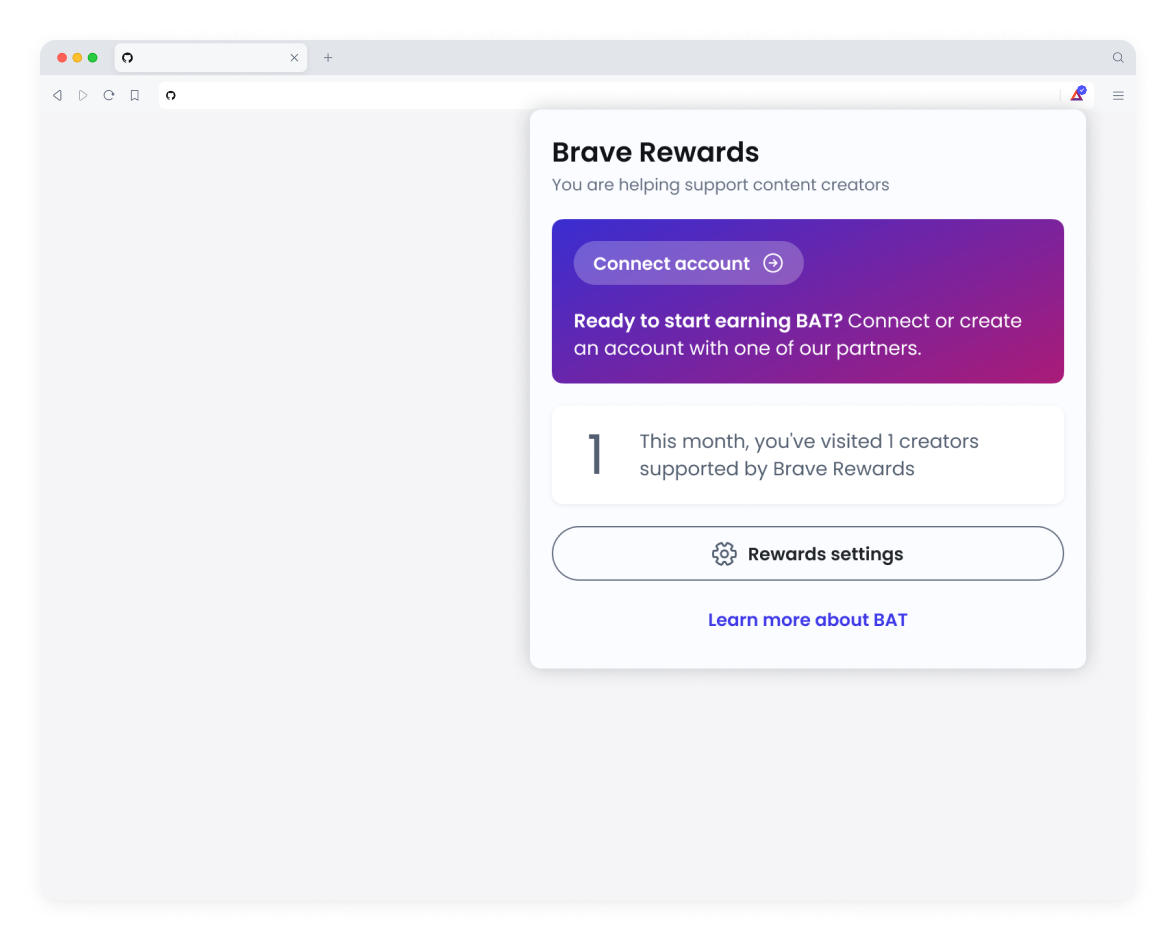Follow the Learn more about BAT link
Viewport: 1176px width, 940px height.
pyautogui.click(x=808, y=620)
